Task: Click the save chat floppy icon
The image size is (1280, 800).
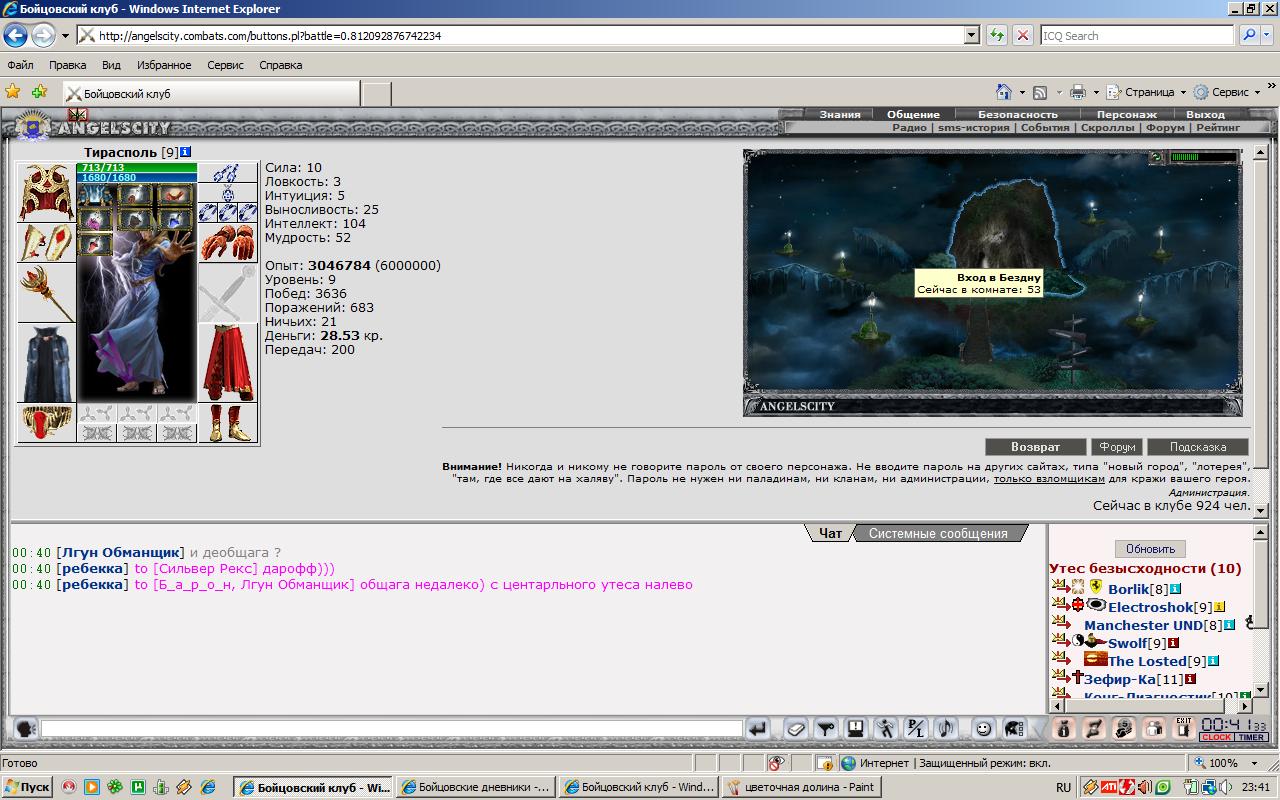Action: 856,729
